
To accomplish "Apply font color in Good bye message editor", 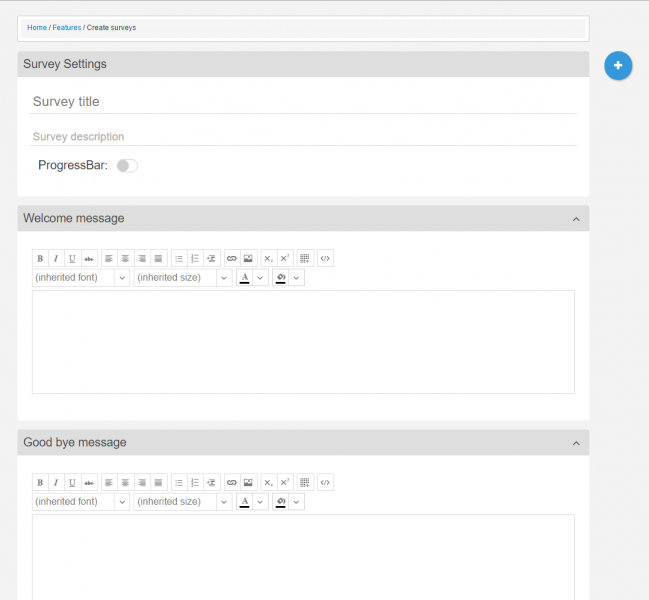I will pos(245,502).
